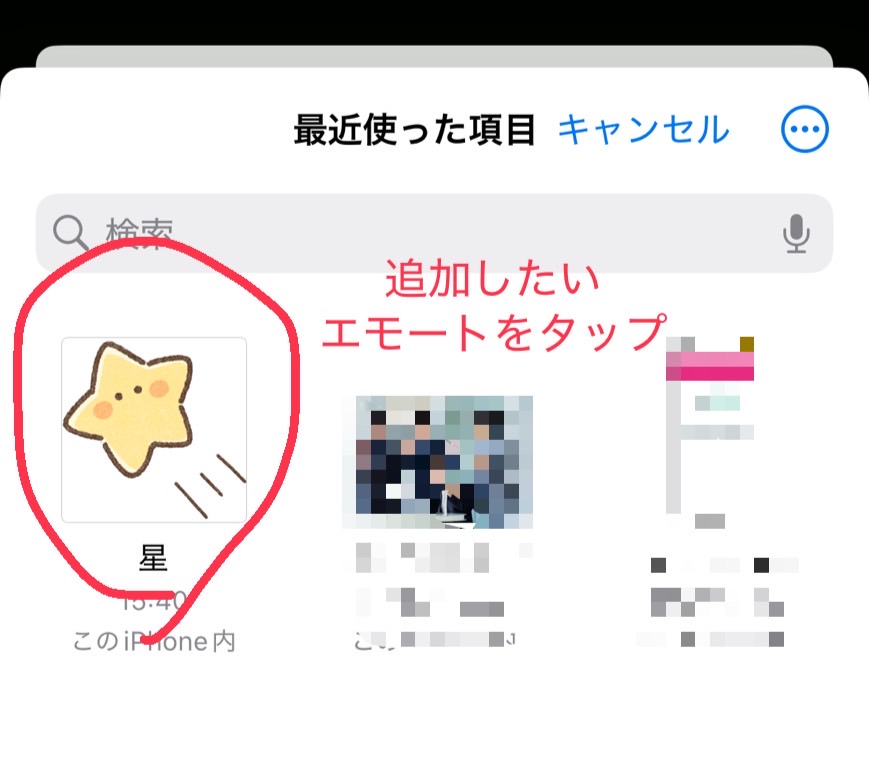The width and height of the screenshot is (869, 760).
Task: Tap the blurred location label under middle file
Action: pyautogui.click(x=435, y=640)
